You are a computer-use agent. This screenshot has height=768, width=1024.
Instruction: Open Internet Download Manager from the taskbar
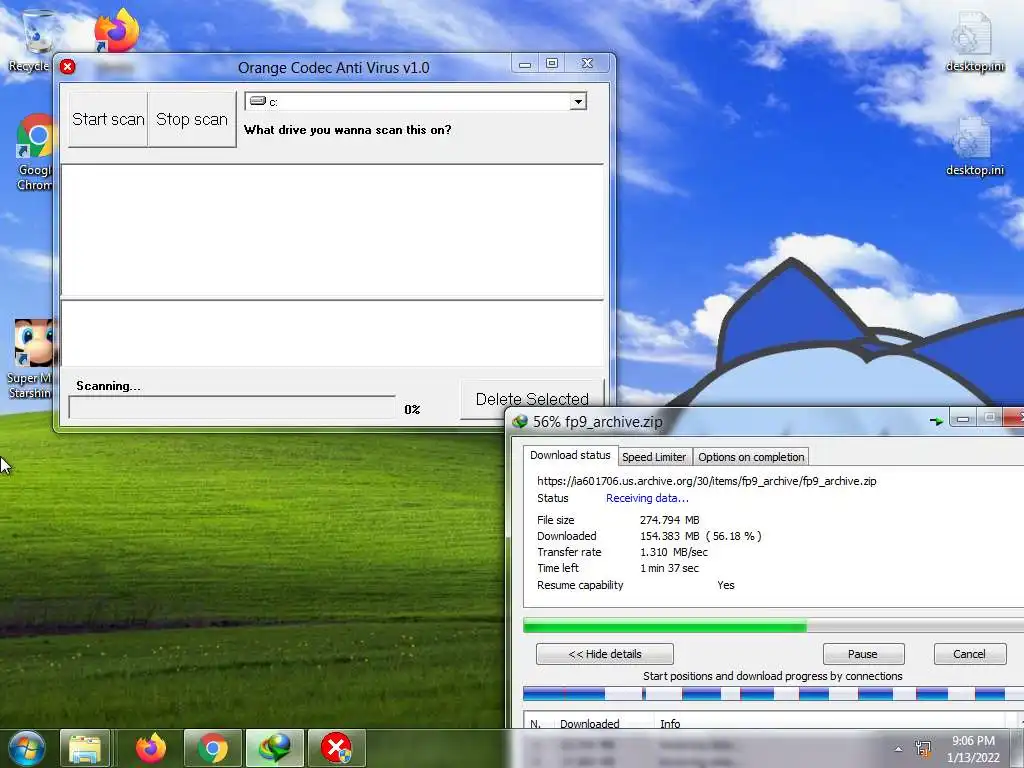pos(274,748)
